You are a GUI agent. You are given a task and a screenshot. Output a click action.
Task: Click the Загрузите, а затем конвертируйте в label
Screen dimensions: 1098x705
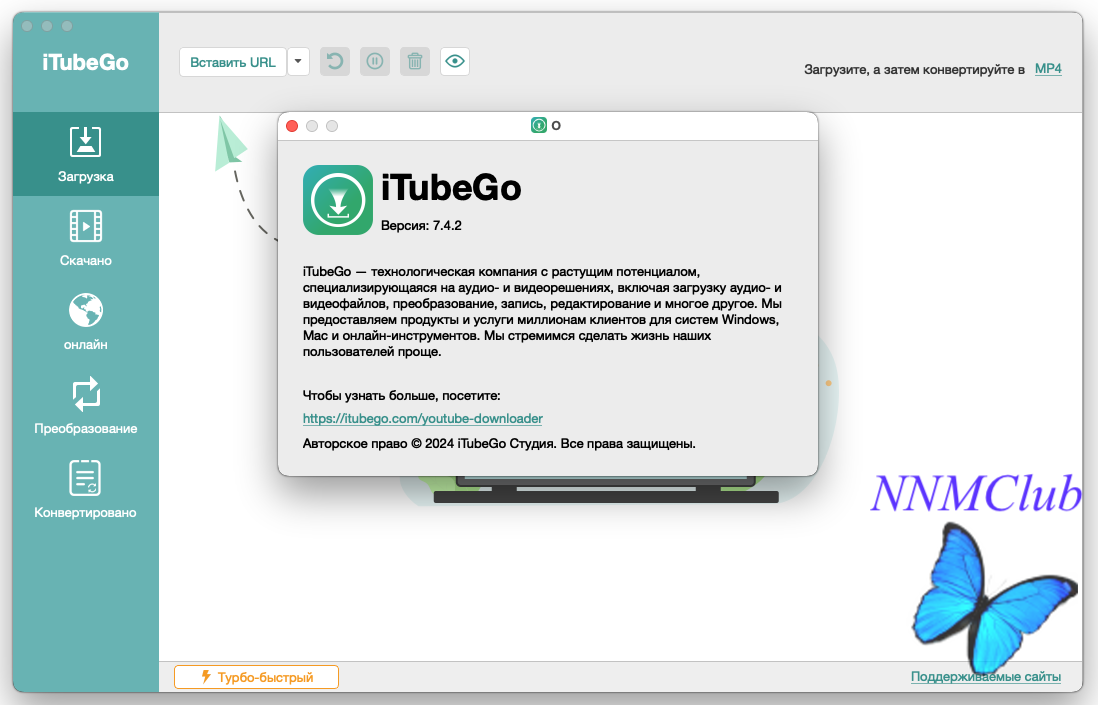tap(914, 69)
